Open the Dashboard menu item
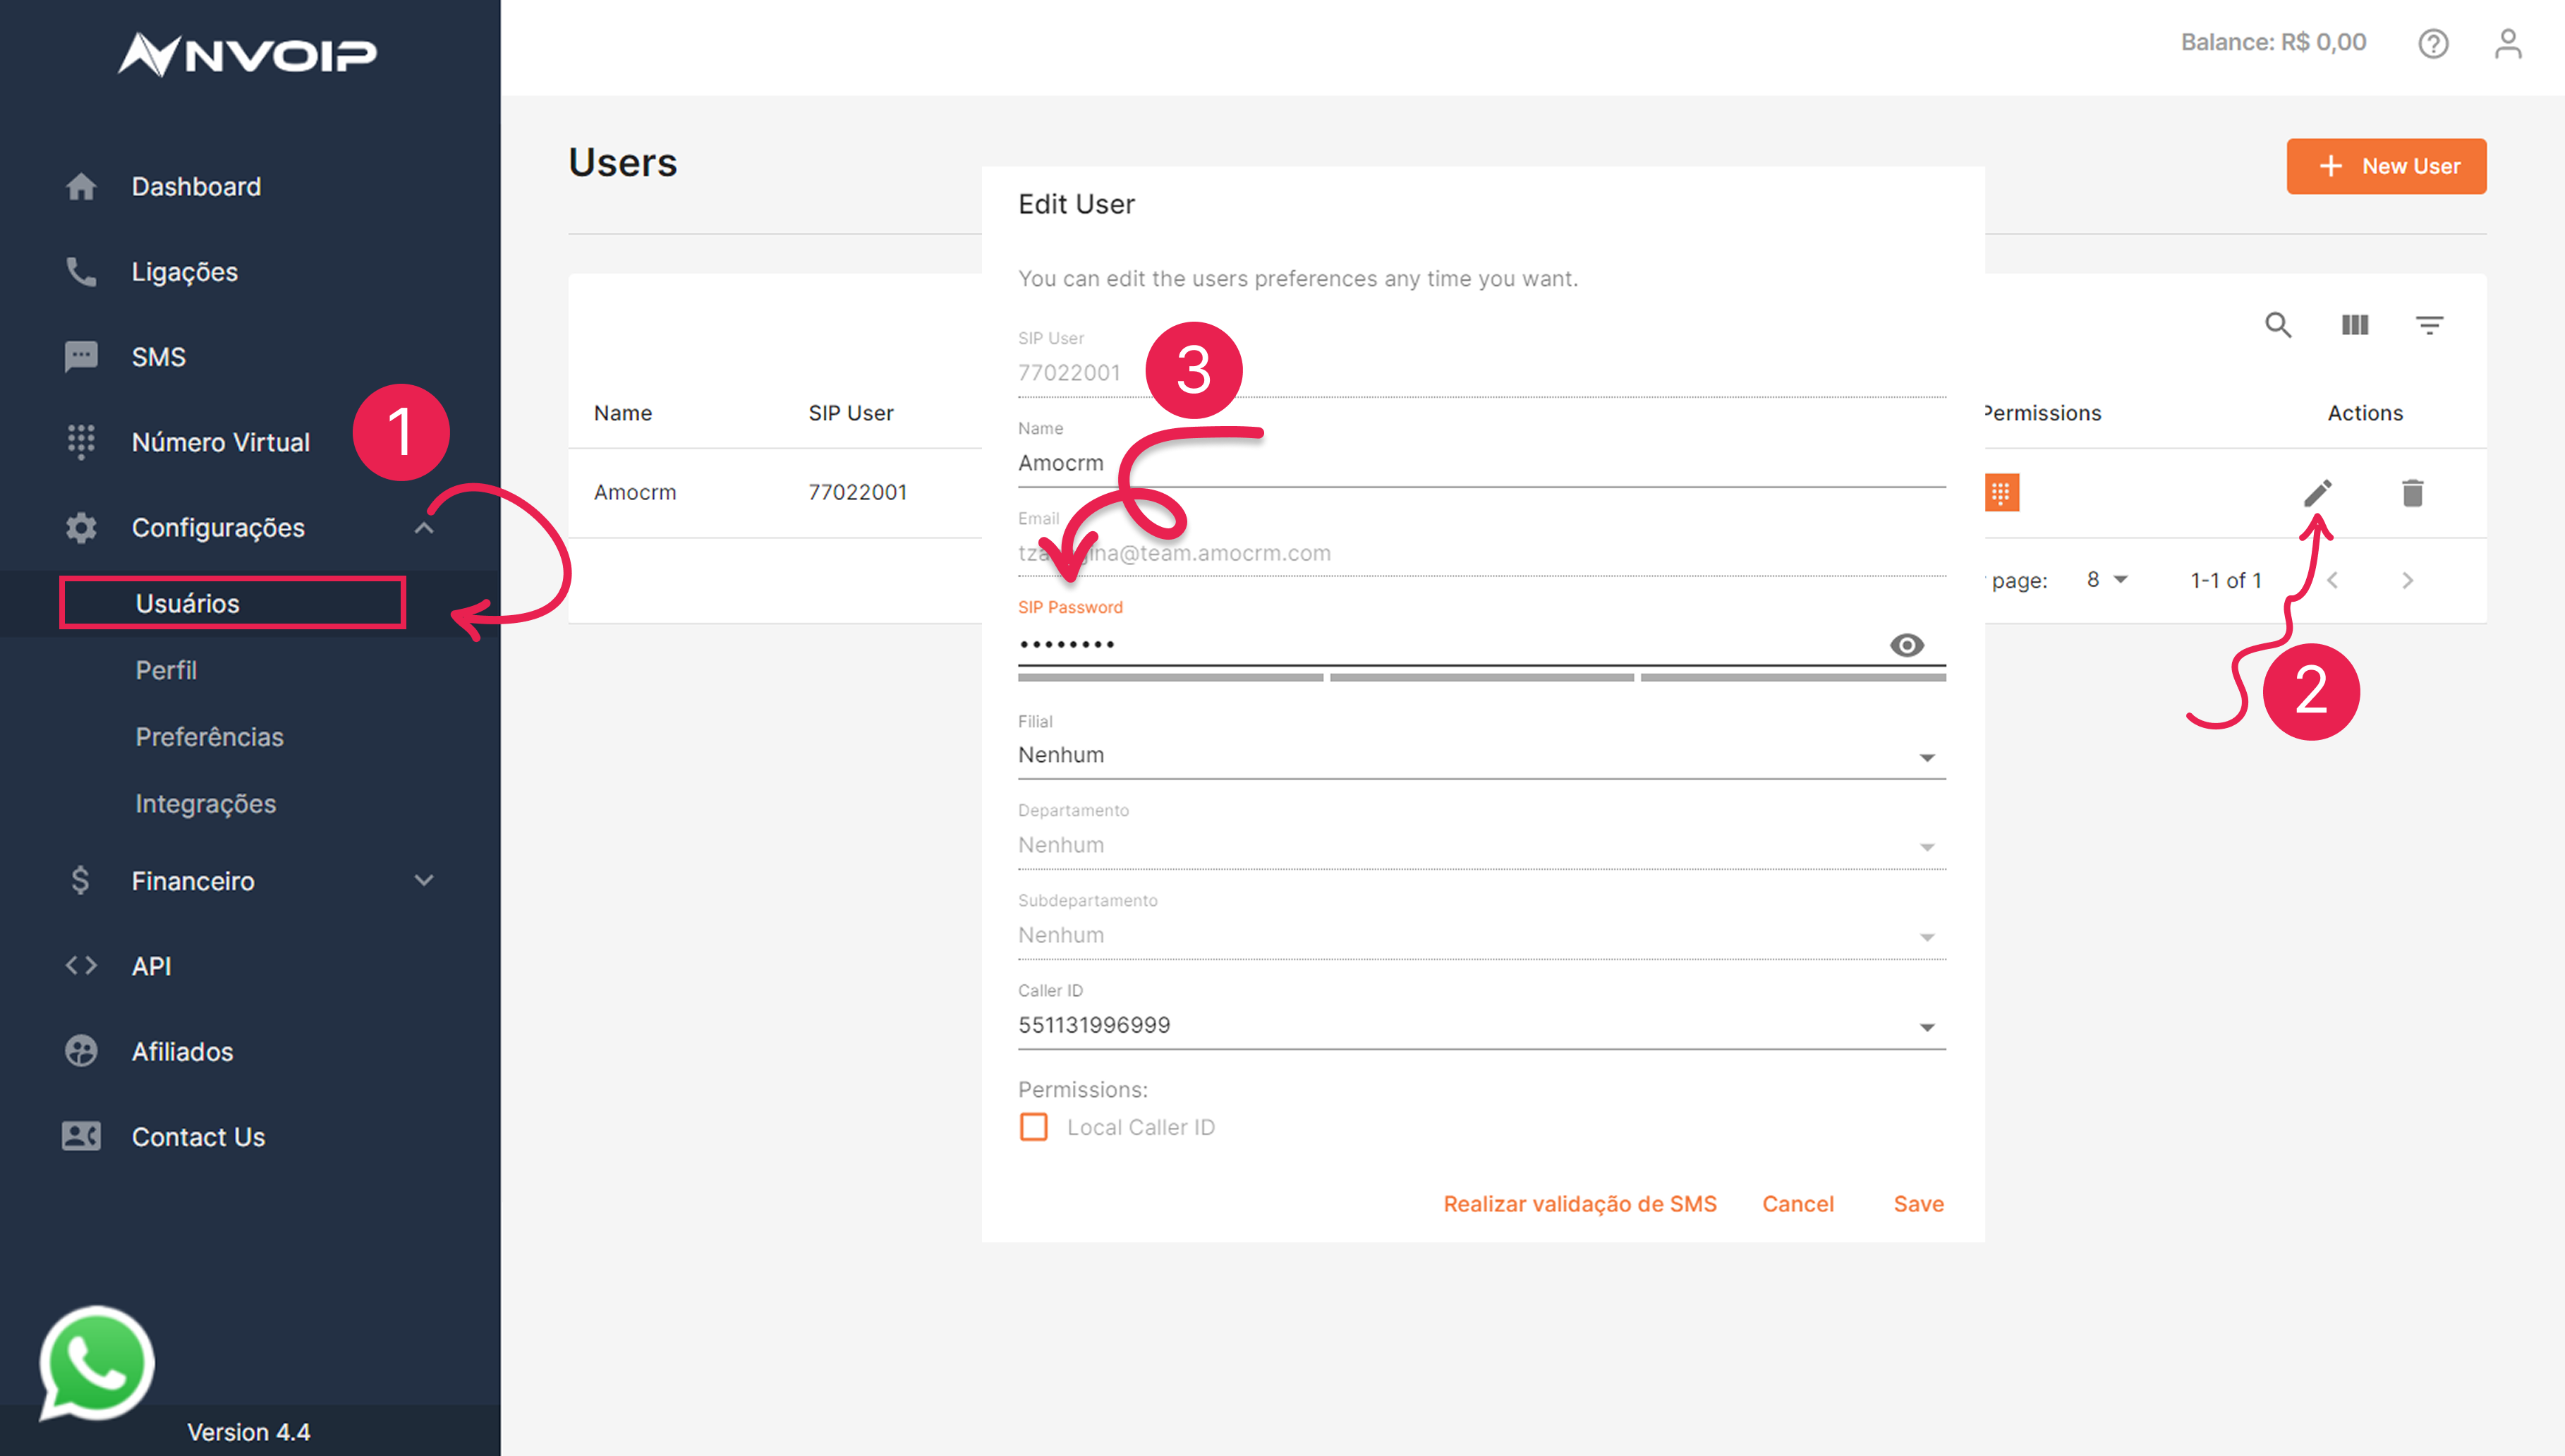 [x=196, y=187]
